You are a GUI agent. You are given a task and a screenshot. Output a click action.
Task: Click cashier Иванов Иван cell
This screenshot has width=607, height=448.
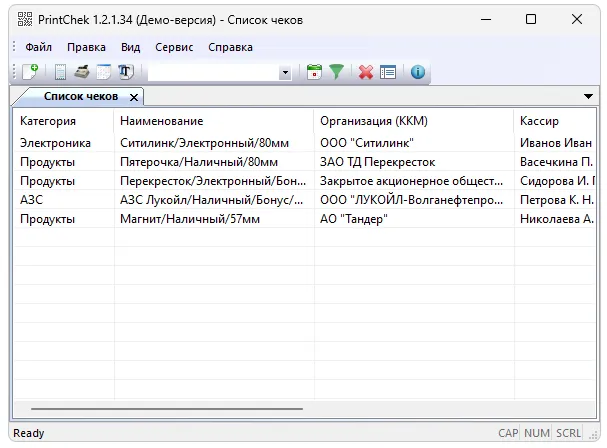click(x=555, y=143)
